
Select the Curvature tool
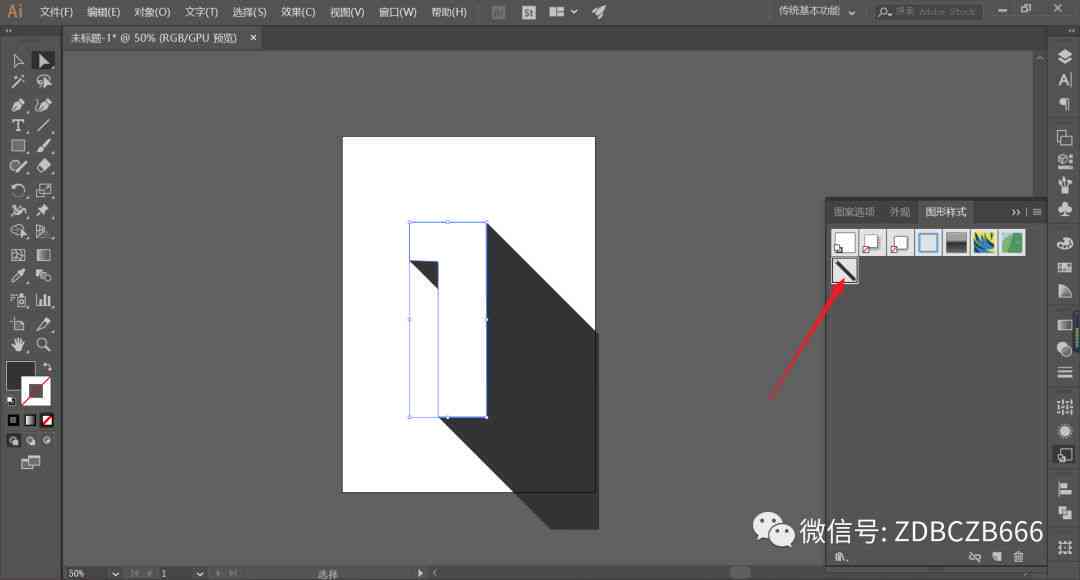click(43, 105)
